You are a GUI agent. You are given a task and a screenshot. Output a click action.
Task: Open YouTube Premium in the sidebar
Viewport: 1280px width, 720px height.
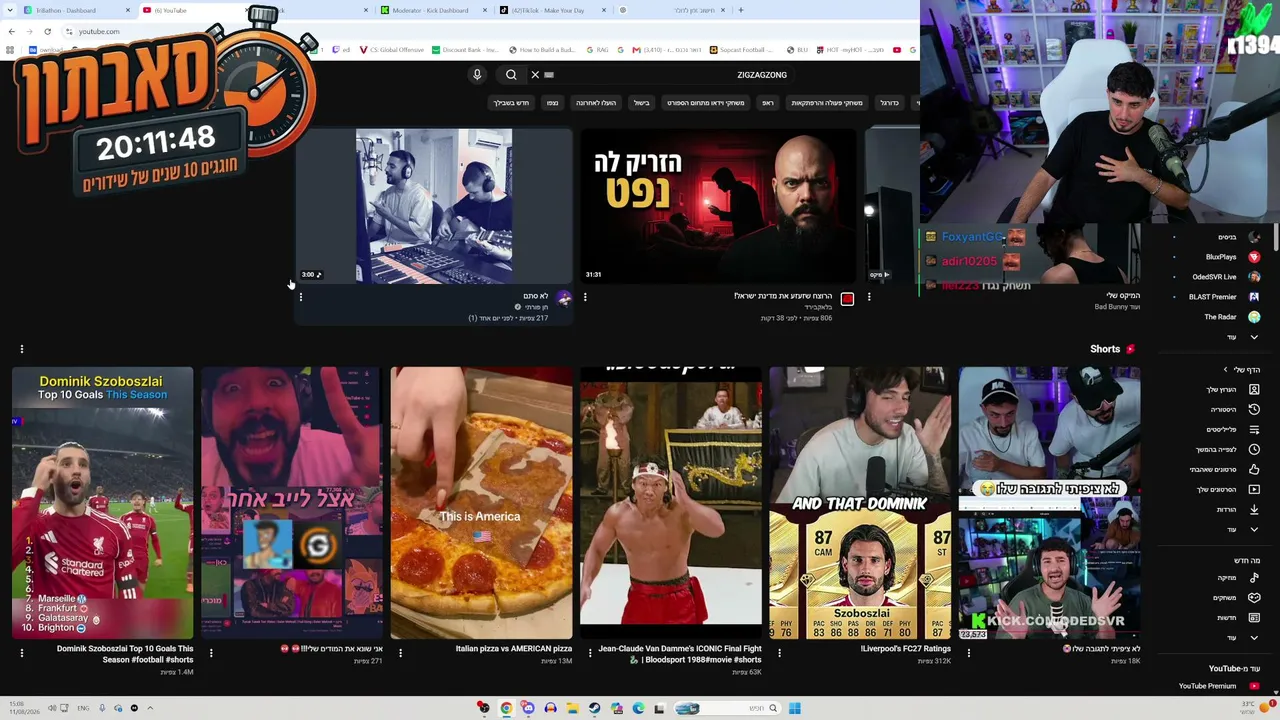pos(1218,686)
